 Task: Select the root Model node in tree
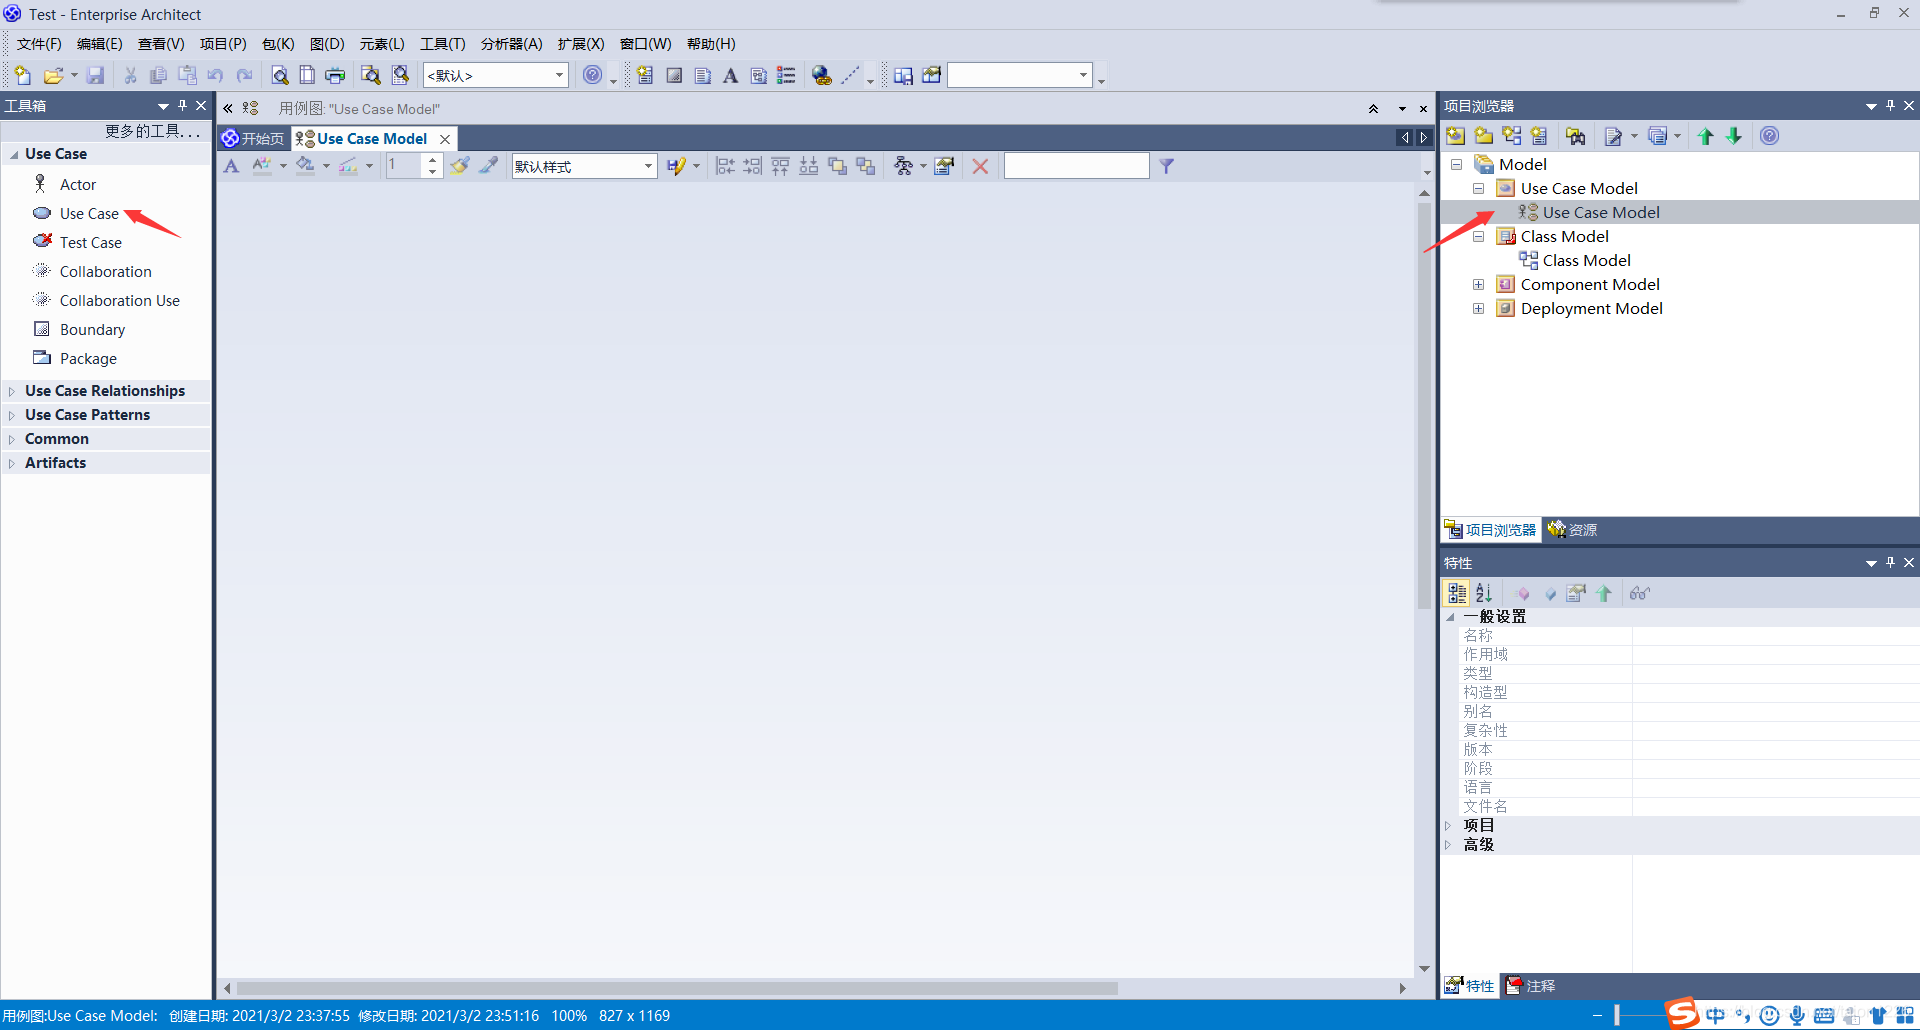(x=1522, y=164)
